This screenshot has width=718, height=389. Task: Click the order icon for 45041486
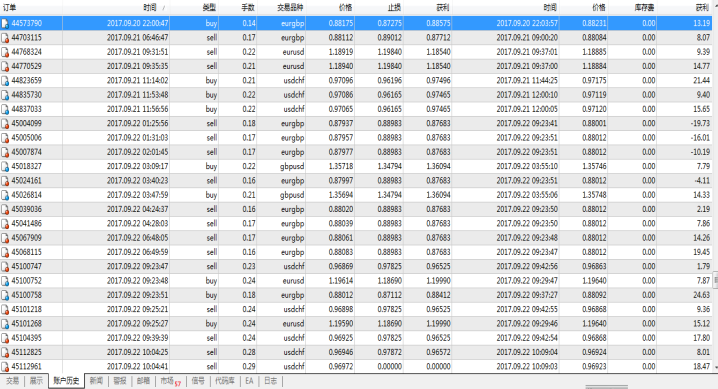5,224
